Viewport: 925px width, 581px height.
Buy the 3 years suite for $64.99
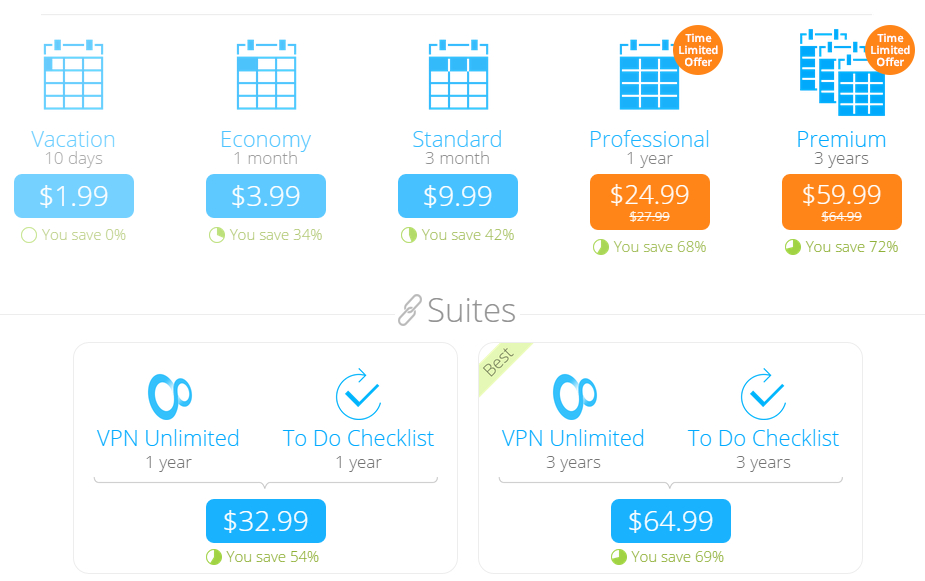point(671,521)
